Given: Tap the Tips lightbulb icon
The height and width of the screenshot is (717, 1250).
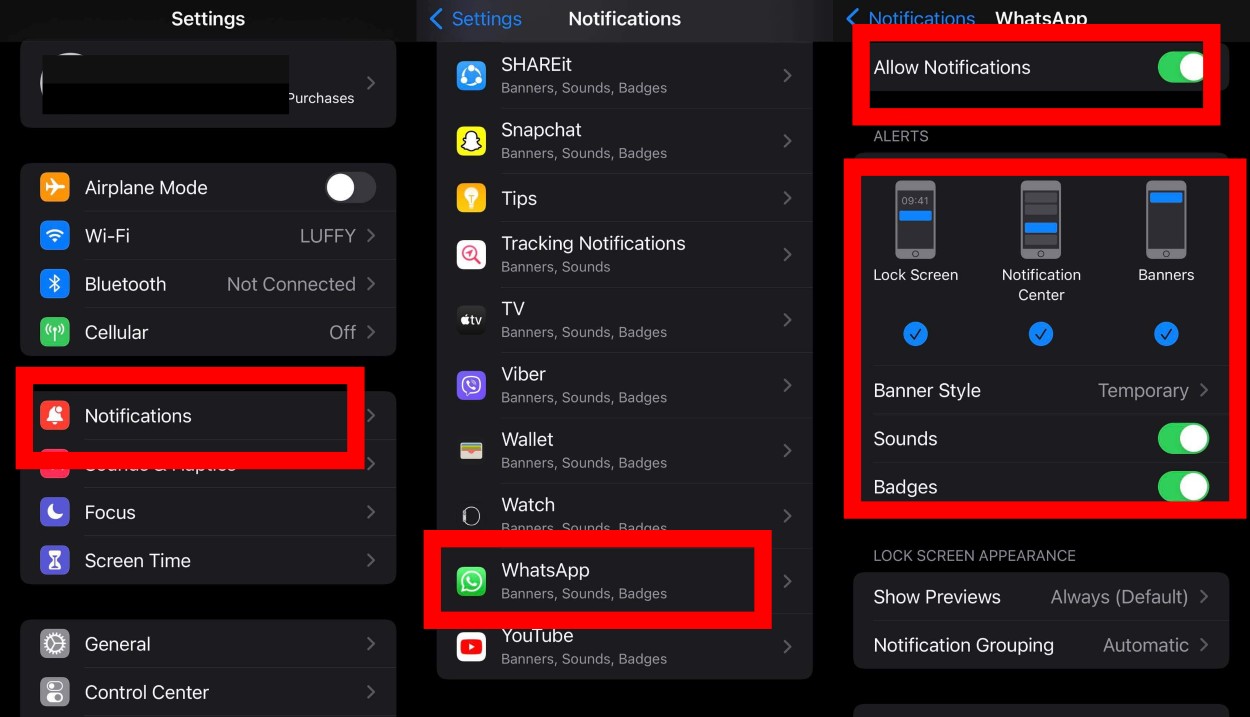Looking at the screenshot, I should coord(471,198).
